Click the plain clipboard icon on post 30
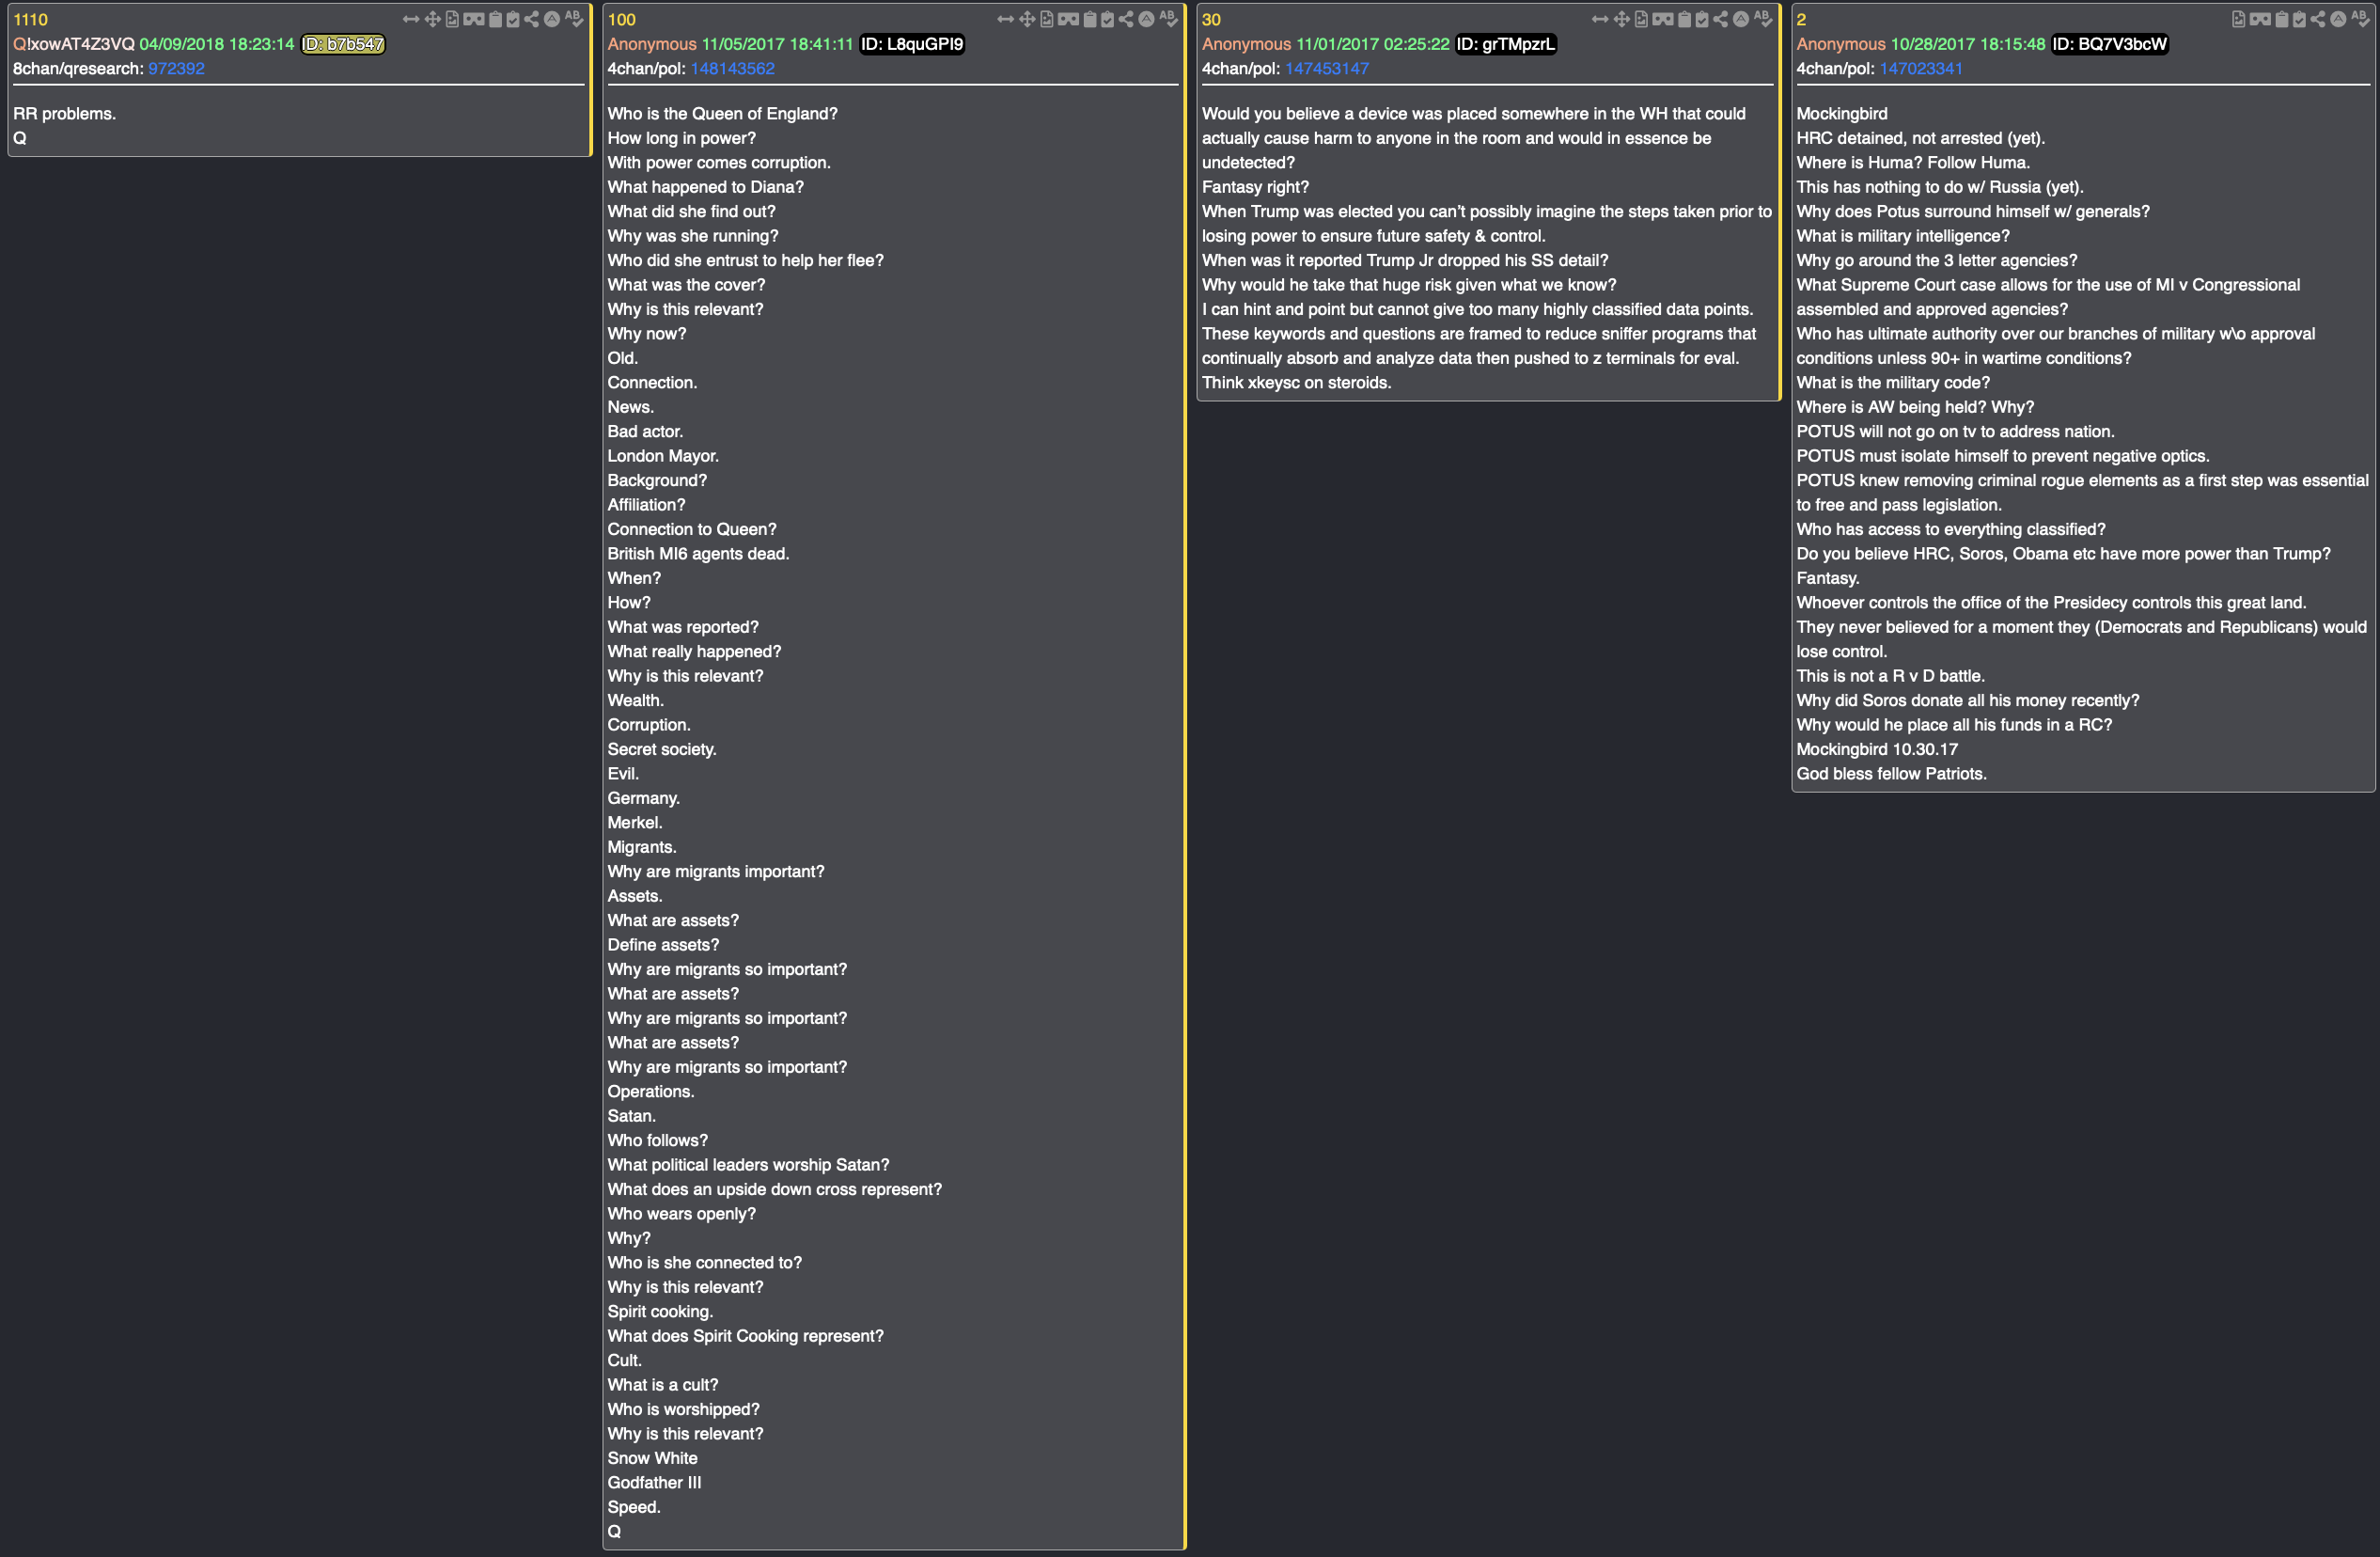The width and height of the screenshot is (2380, 1557). (x=1685, y=19)
